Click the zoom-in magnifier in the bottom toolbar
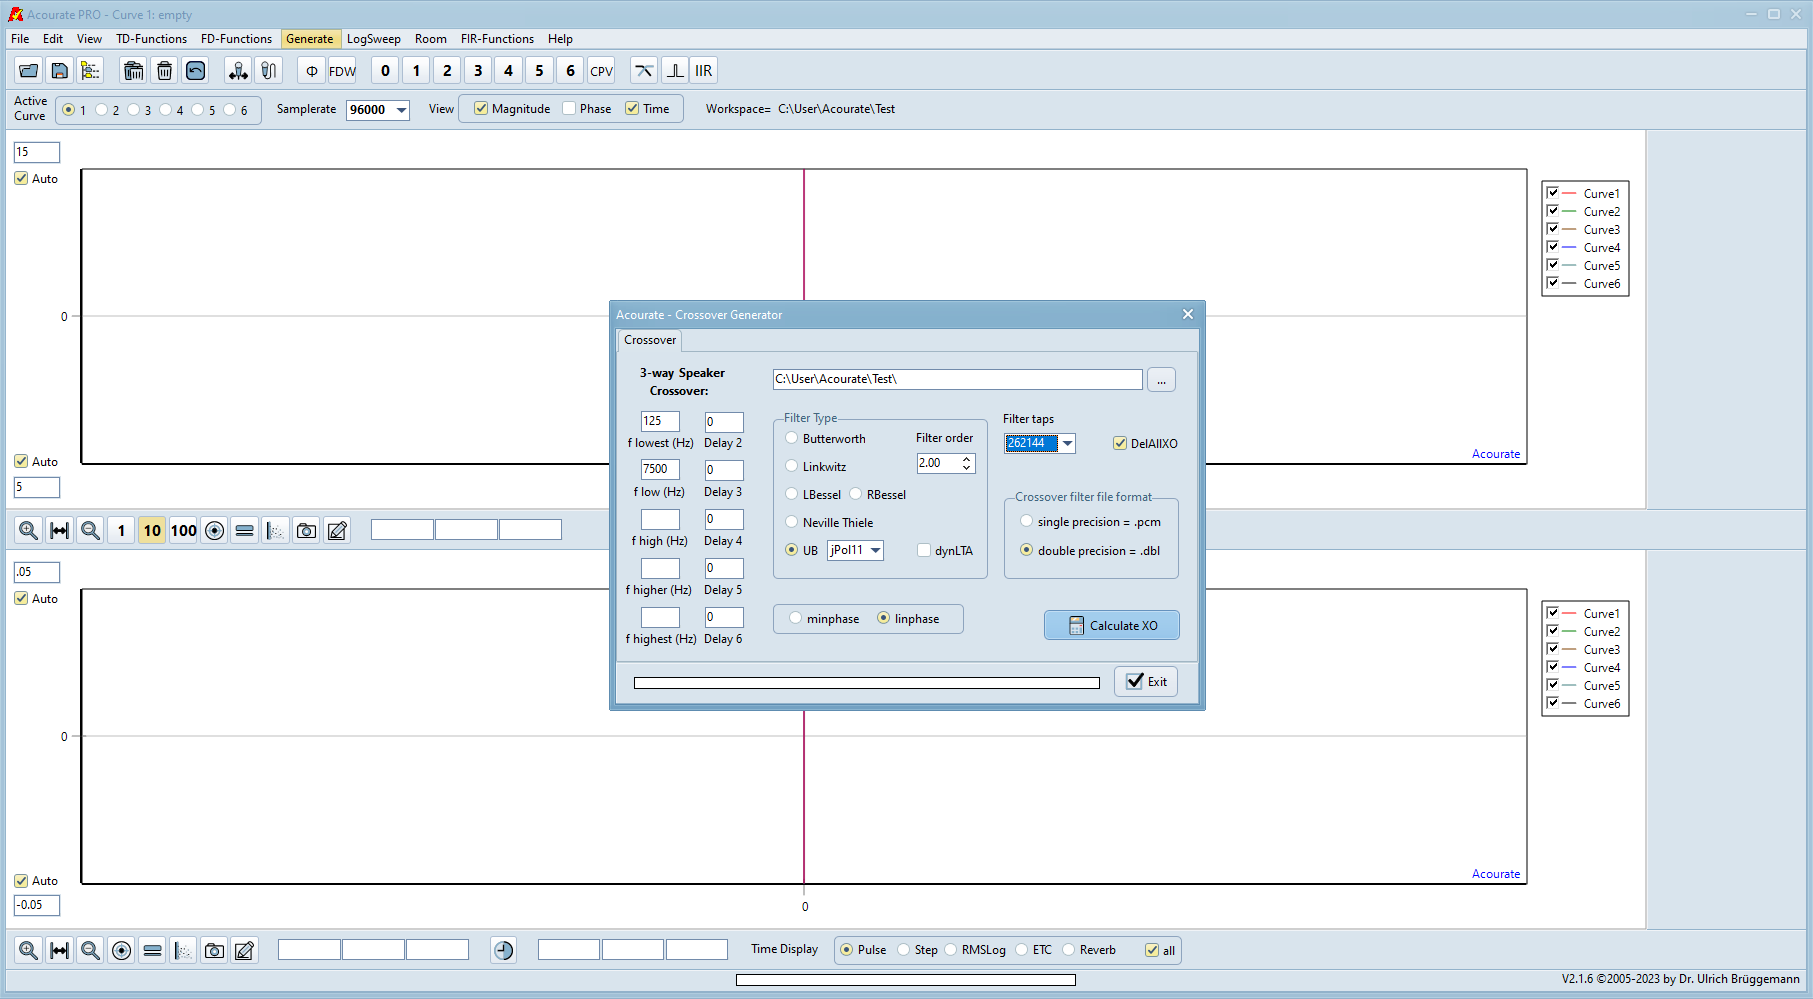Screen dimensions: 1813x999 coord(29,951)
